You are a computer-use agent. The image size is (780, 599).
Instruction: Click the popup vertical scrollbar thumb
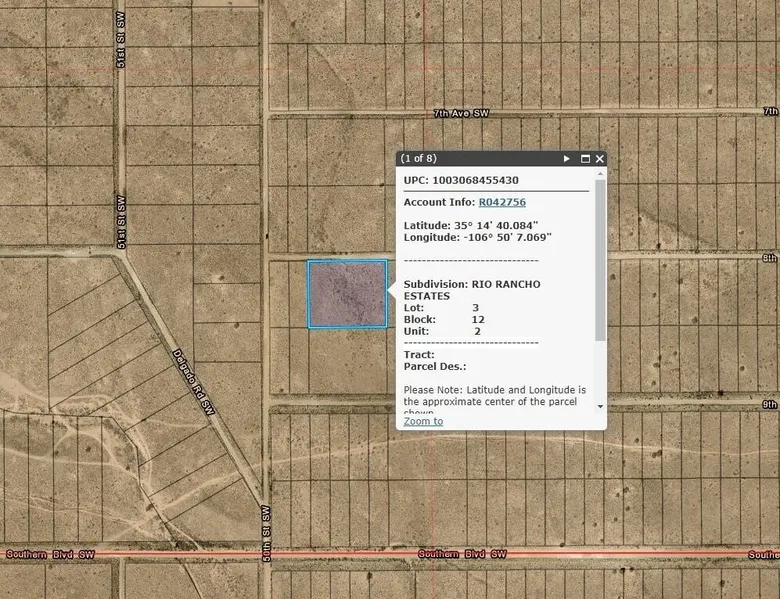click(x=600, y=260)
